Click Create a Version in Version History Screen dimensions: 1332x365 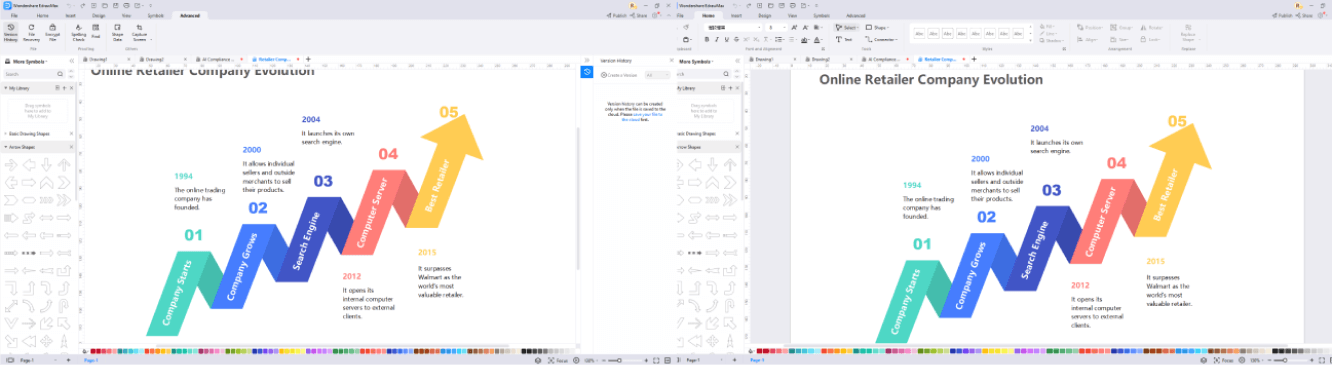(620, 75)
